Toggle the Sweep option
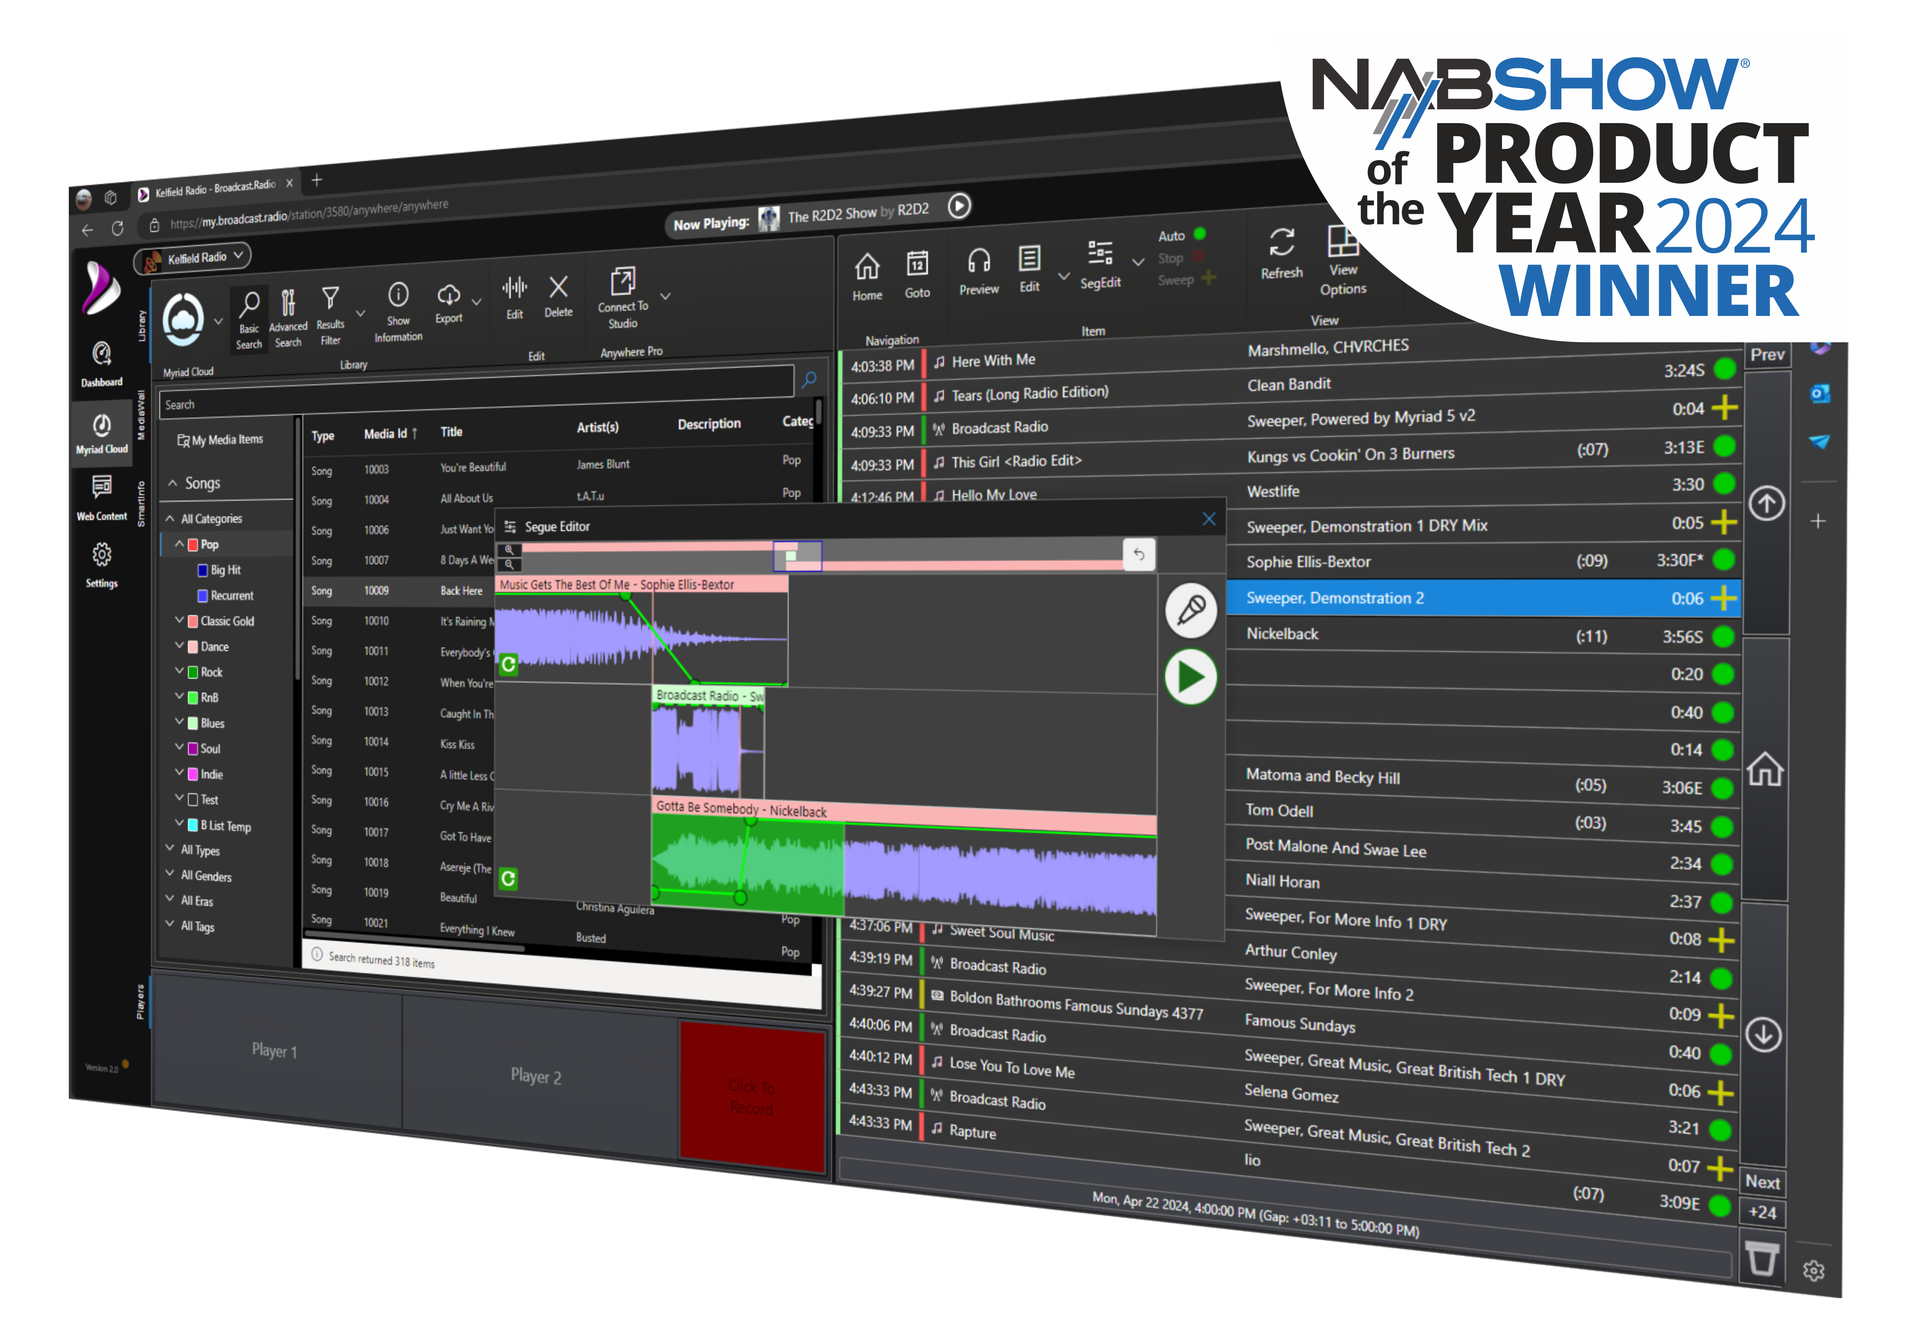This screenshot has width=1920, height=1329. [1208, 278]
